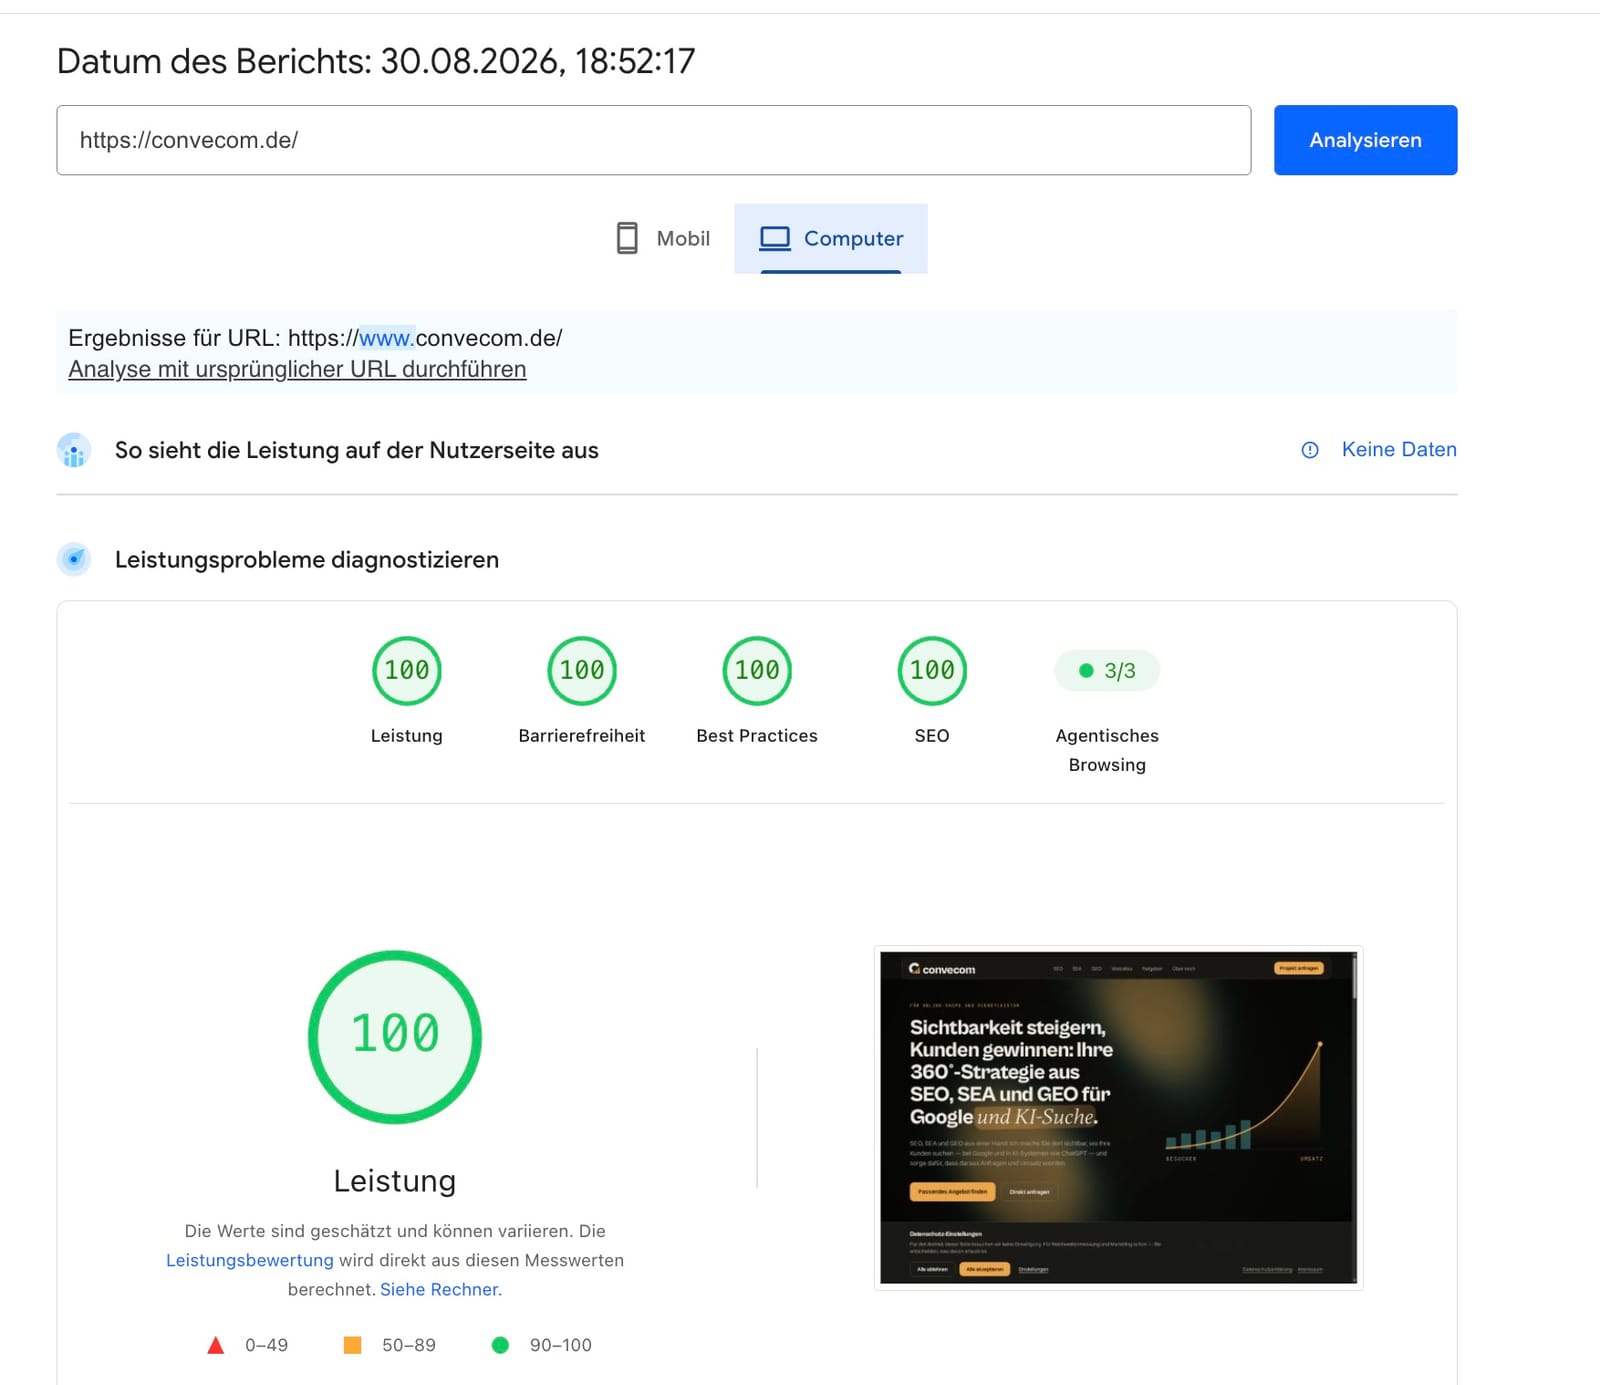Click the large 100 Leistung gauge
Screen dimensions: 1600x1385
point(395,1036)
